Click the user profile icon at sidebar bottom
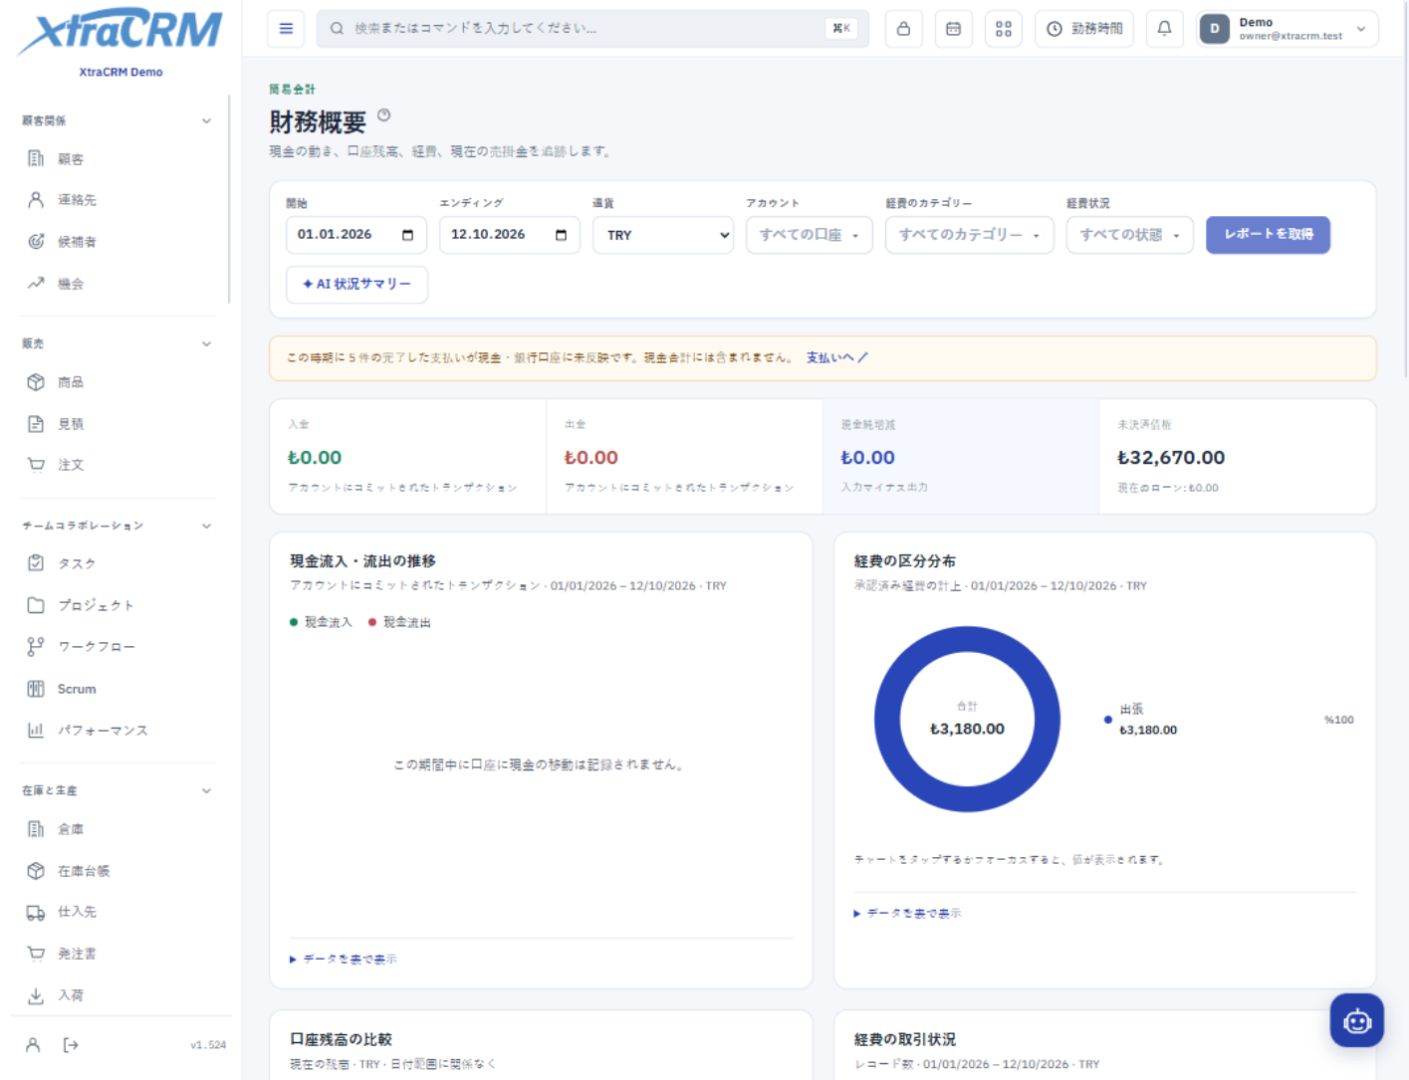The image size is (1409, 1080). pos(33,1045)
